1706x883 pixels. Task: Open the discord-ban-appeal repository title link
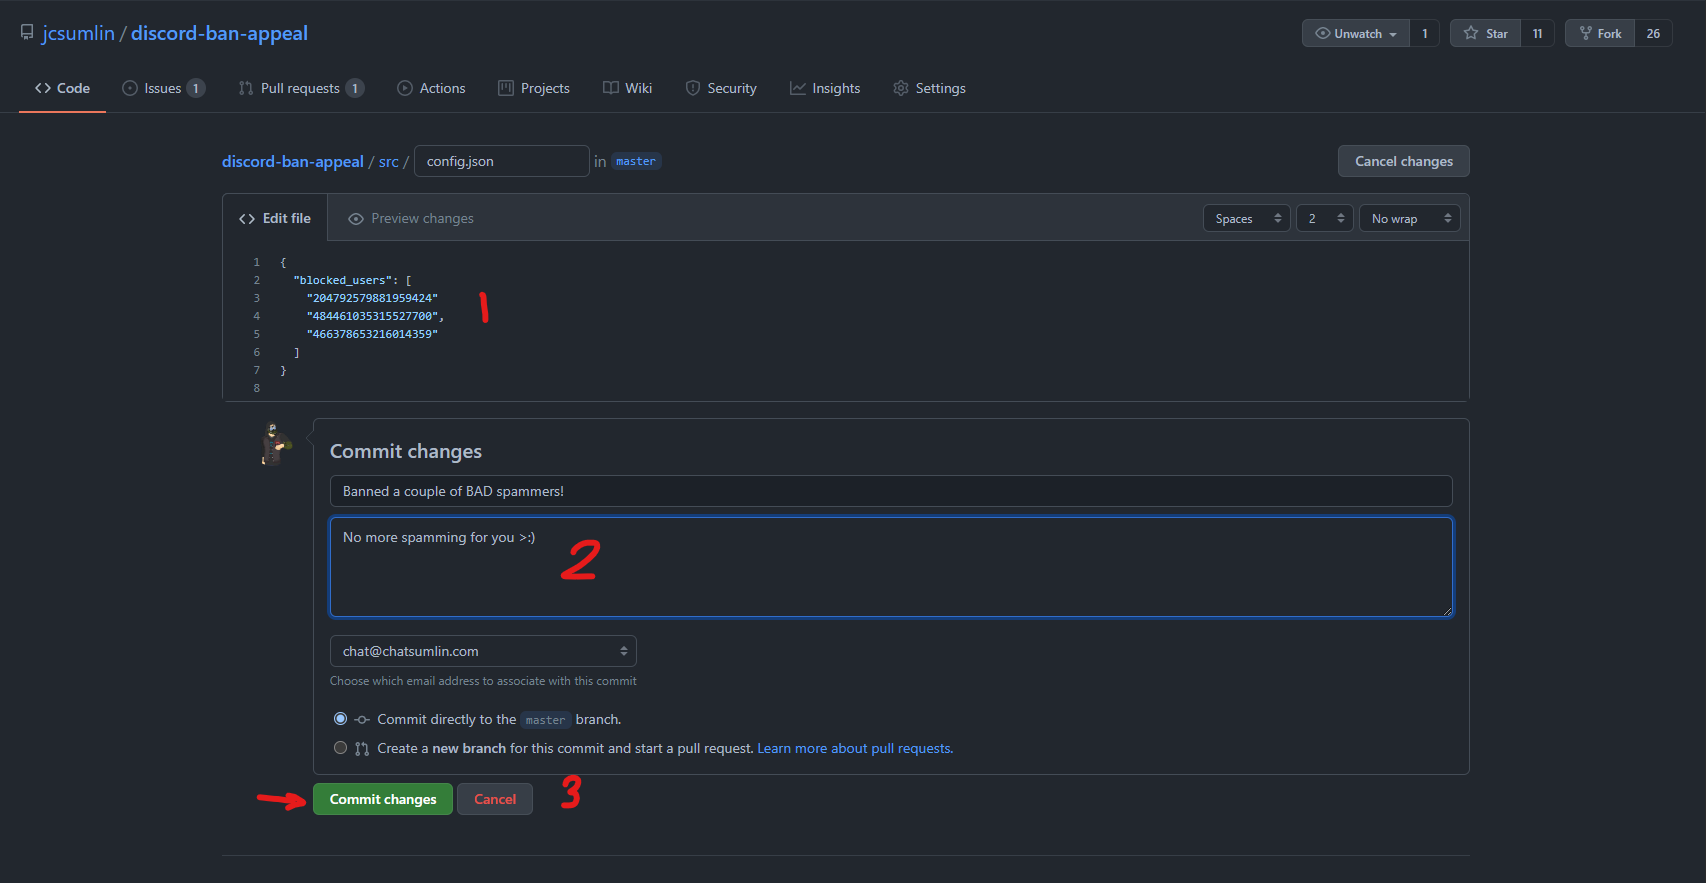coord(219,33)
